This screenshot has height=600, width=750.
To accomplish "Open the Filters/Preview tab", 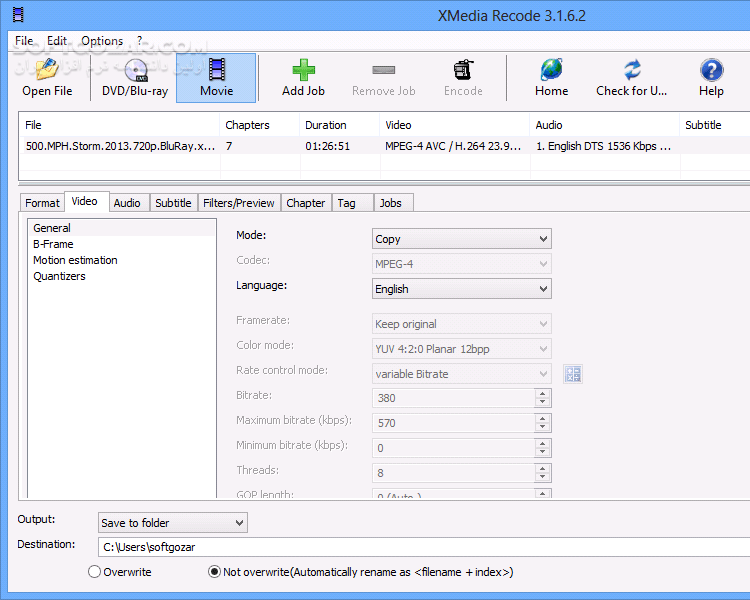I will 239,203.
